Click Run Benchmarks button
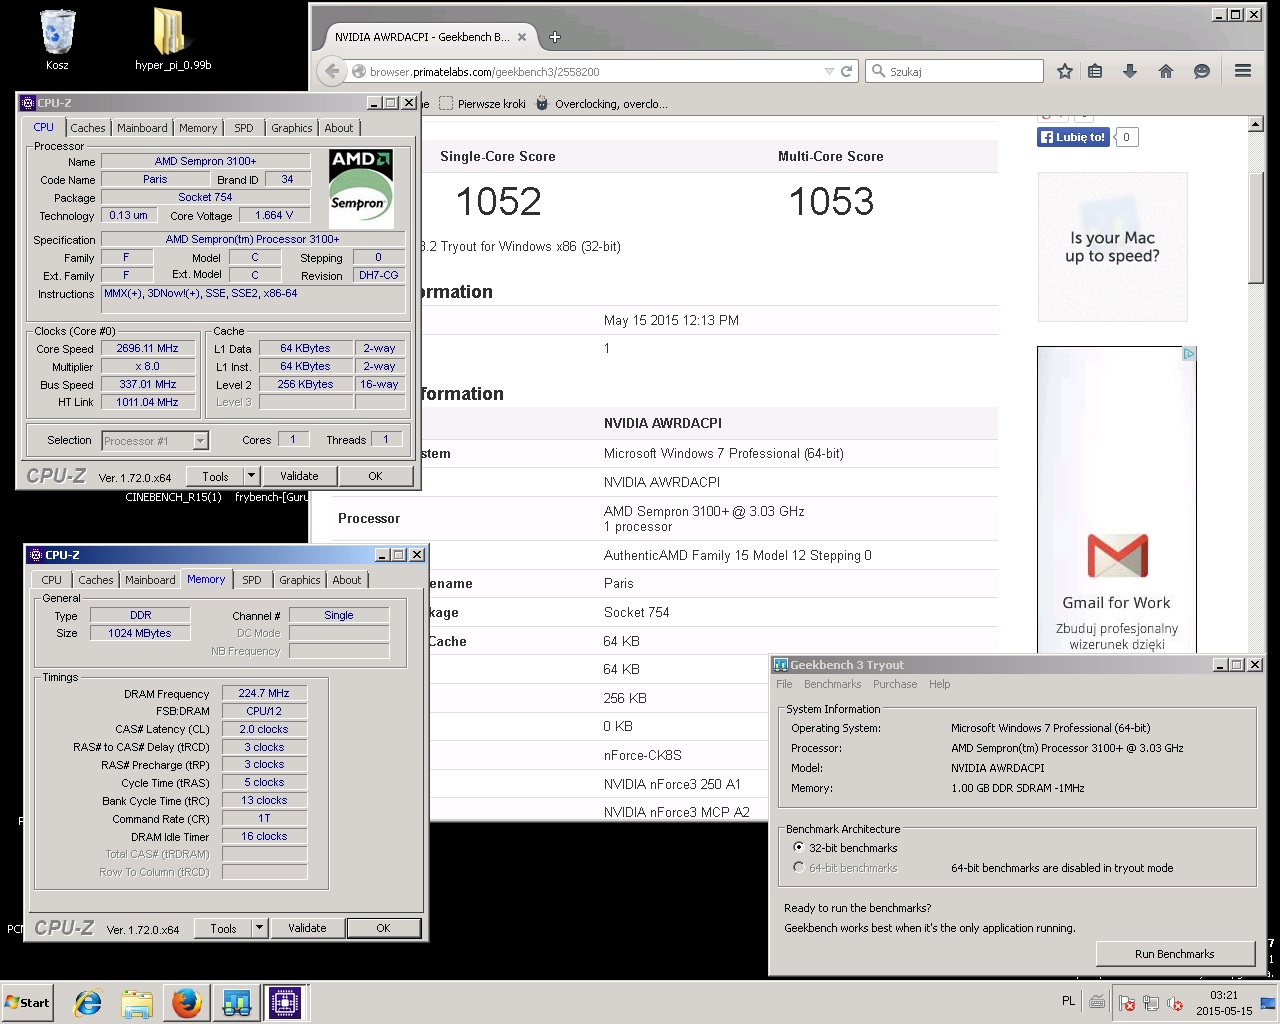 [1175, 954]
